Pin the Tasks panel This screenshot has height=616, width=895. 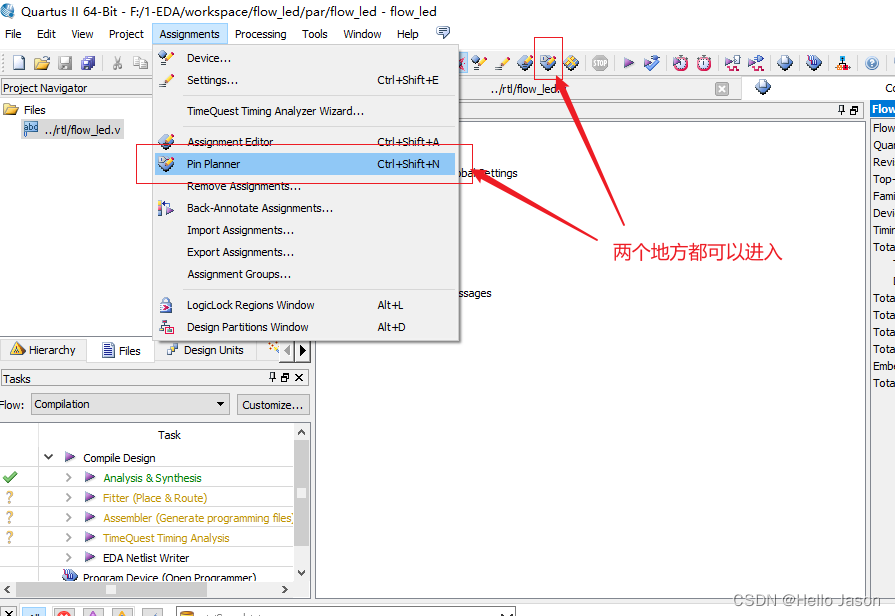click(x=272, y=377)
